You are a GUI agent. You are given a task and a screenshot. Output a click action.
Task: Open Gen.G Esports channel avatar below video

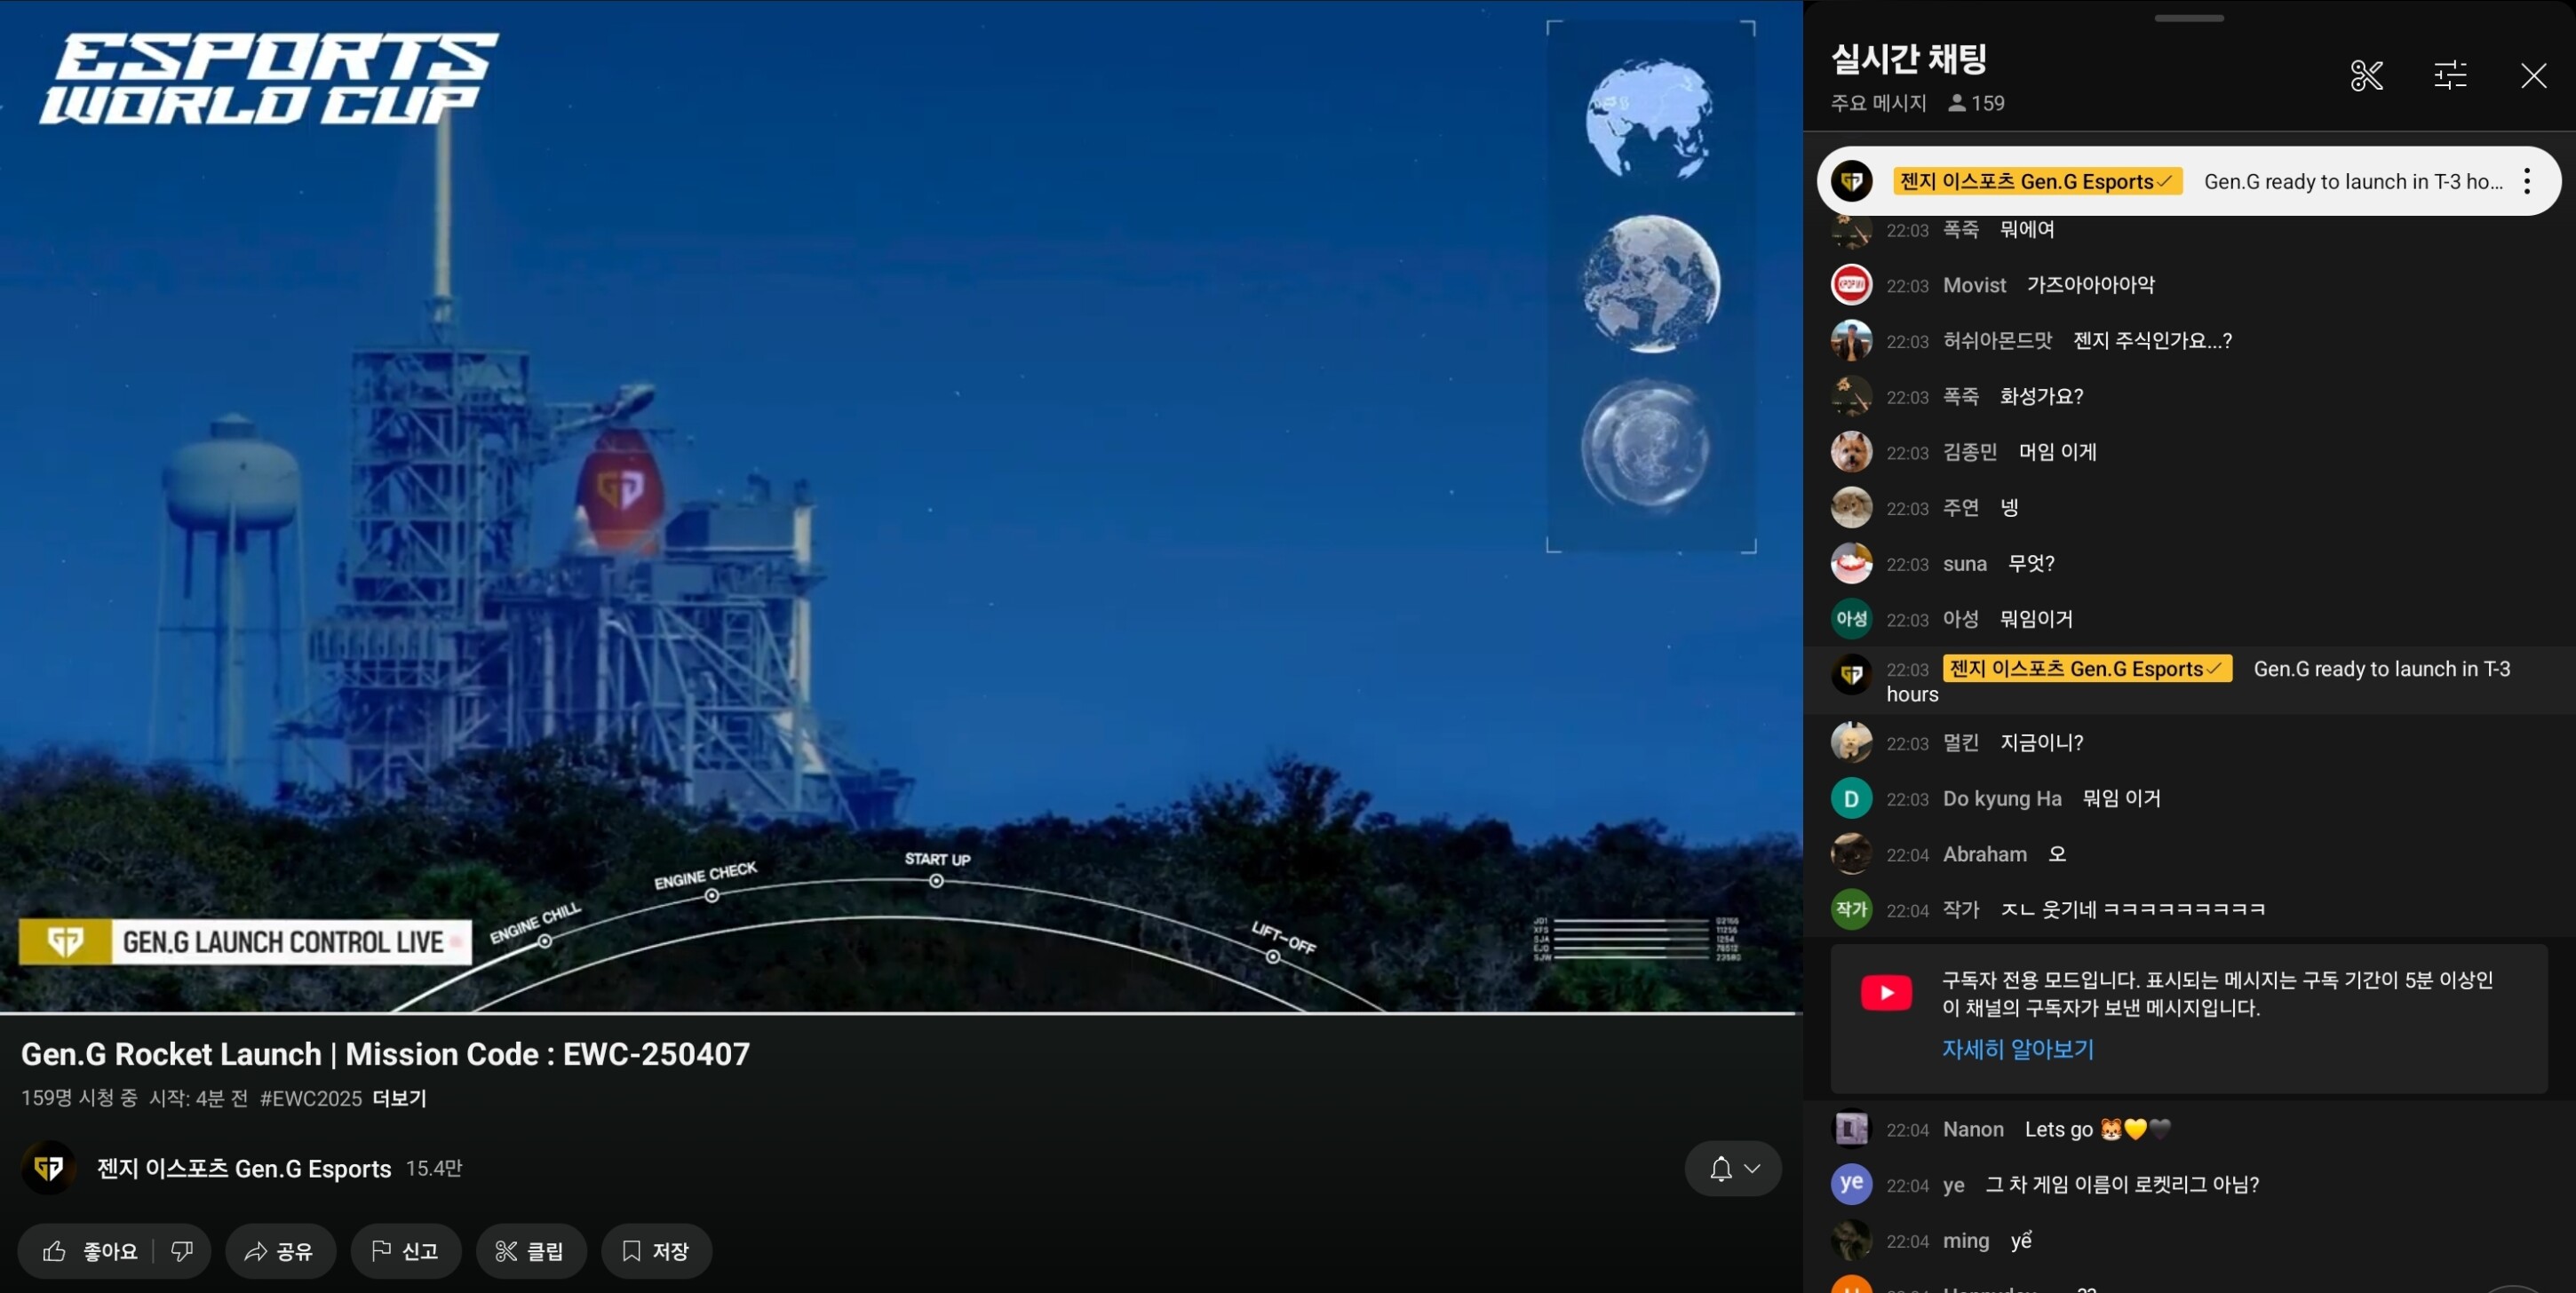(x=48, y=1167)
